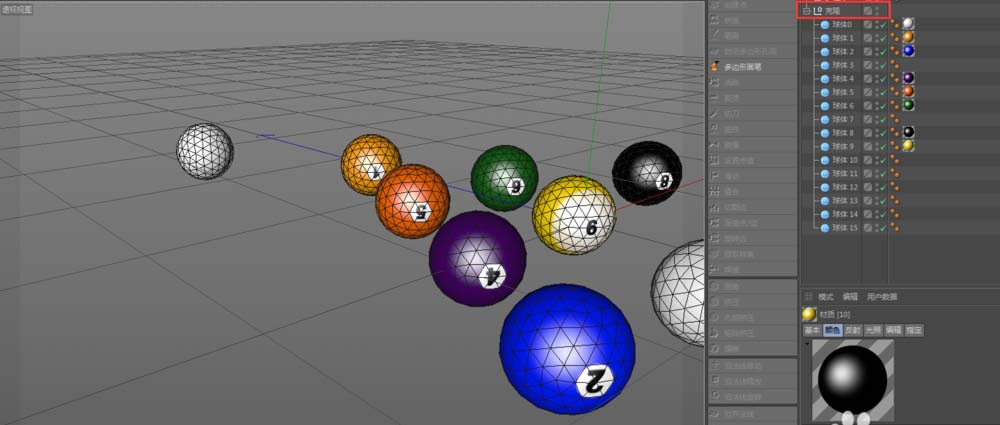The image size is (1000, 425).
Task: Click the black sphere material preview
Action: coord(853,380)
